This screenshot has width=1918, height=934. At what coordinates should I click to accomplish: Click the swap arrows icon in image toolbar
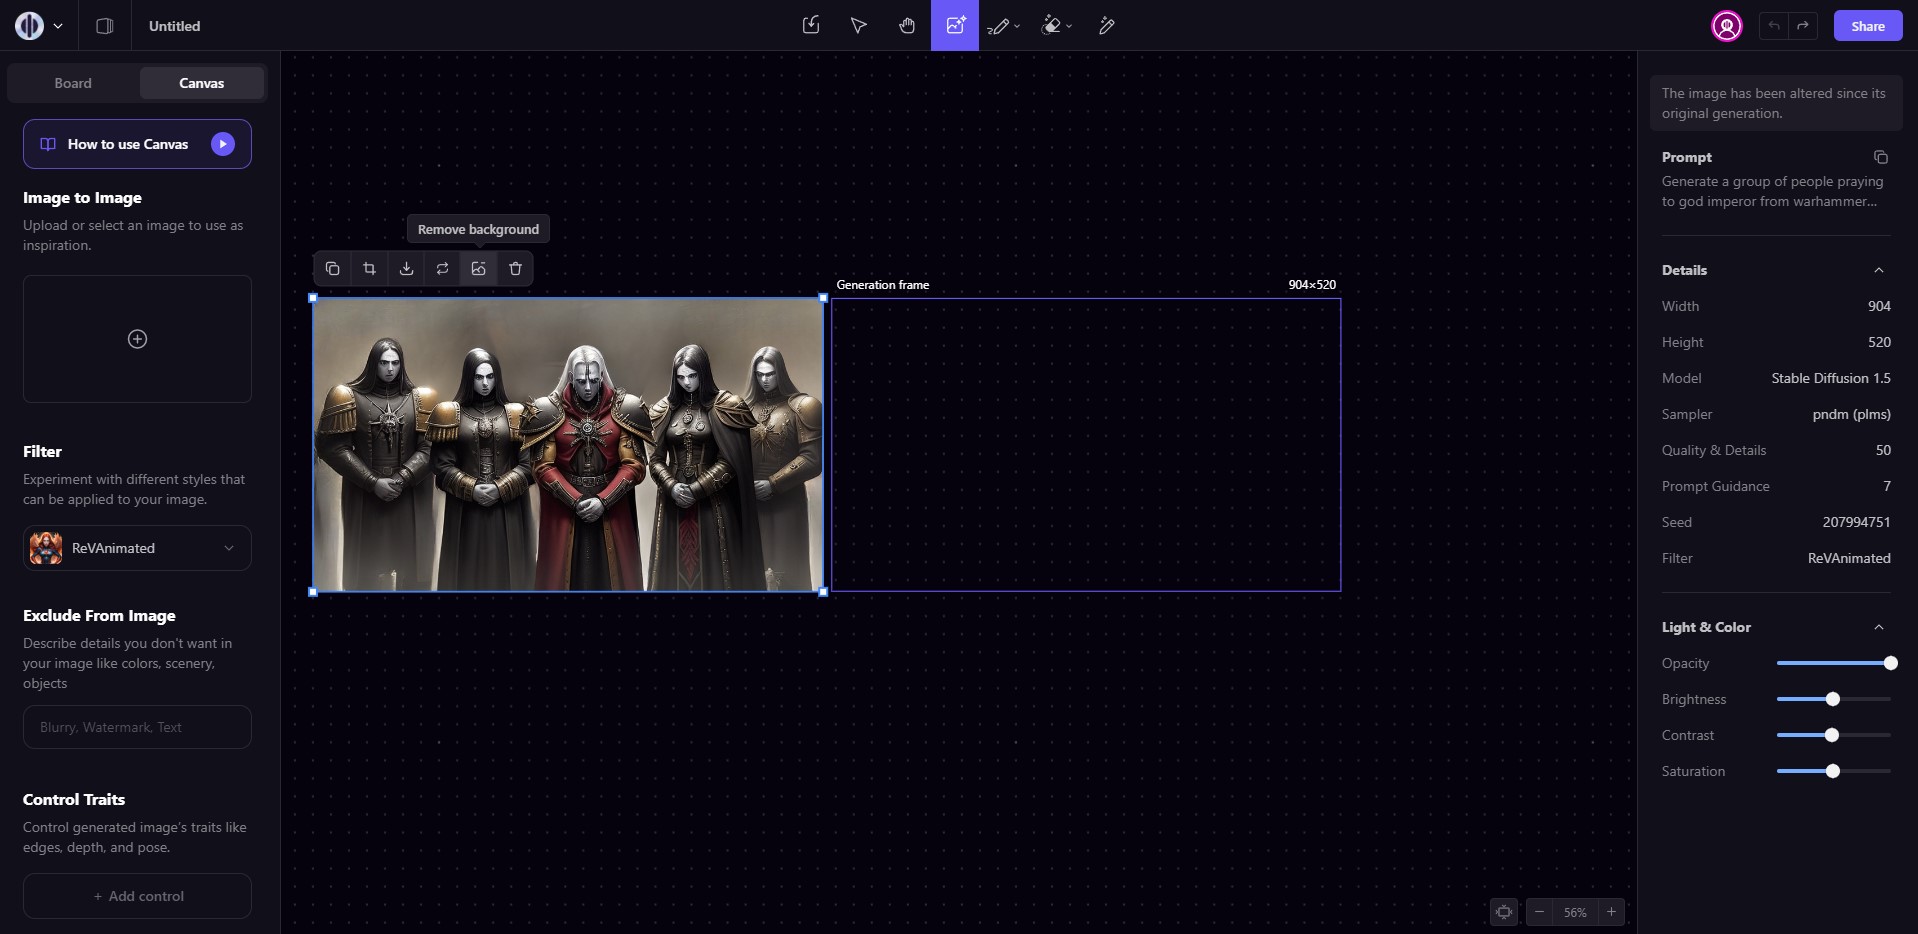coord(442,269)
